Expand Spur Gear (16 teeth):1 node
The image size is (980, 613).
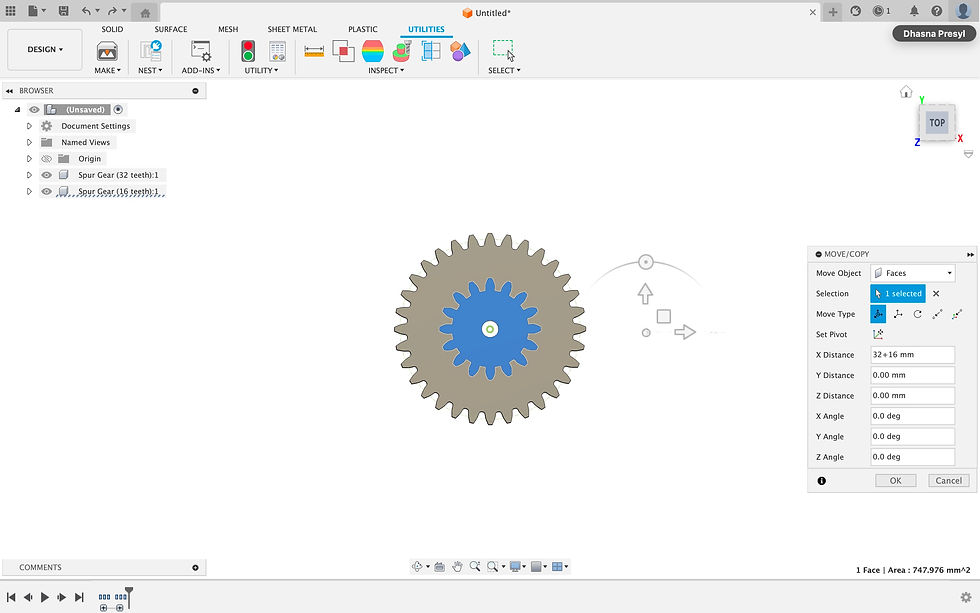[x=29, y=191]
